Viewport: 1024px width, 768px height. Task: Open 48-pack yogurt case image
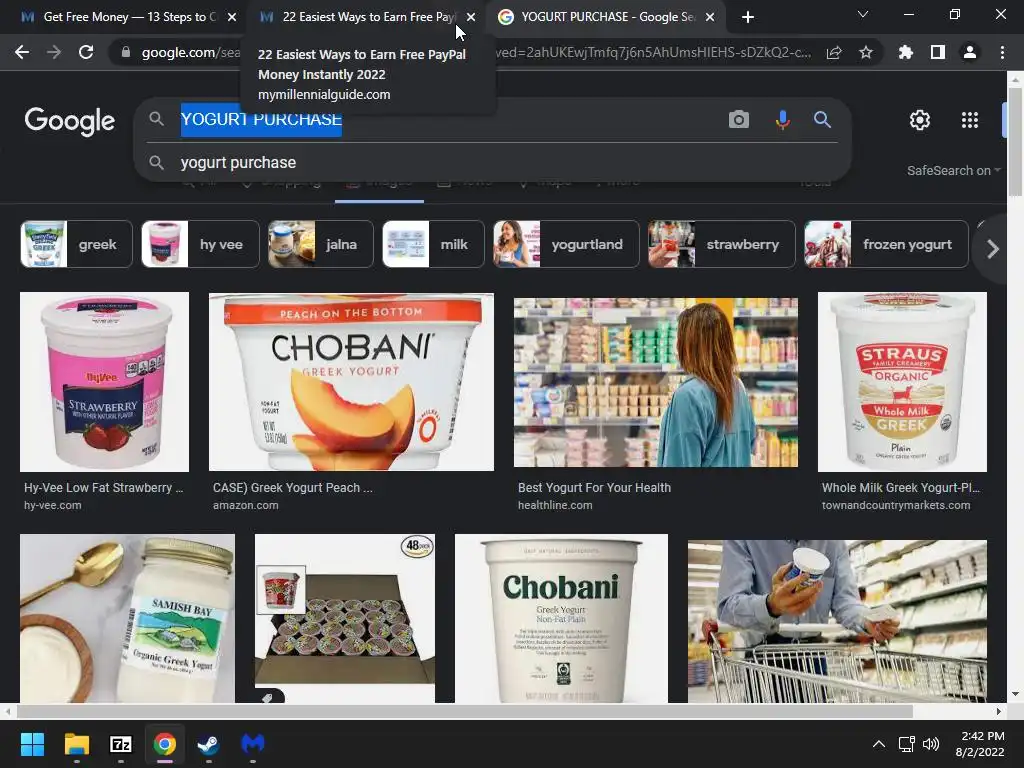point(345,618)
